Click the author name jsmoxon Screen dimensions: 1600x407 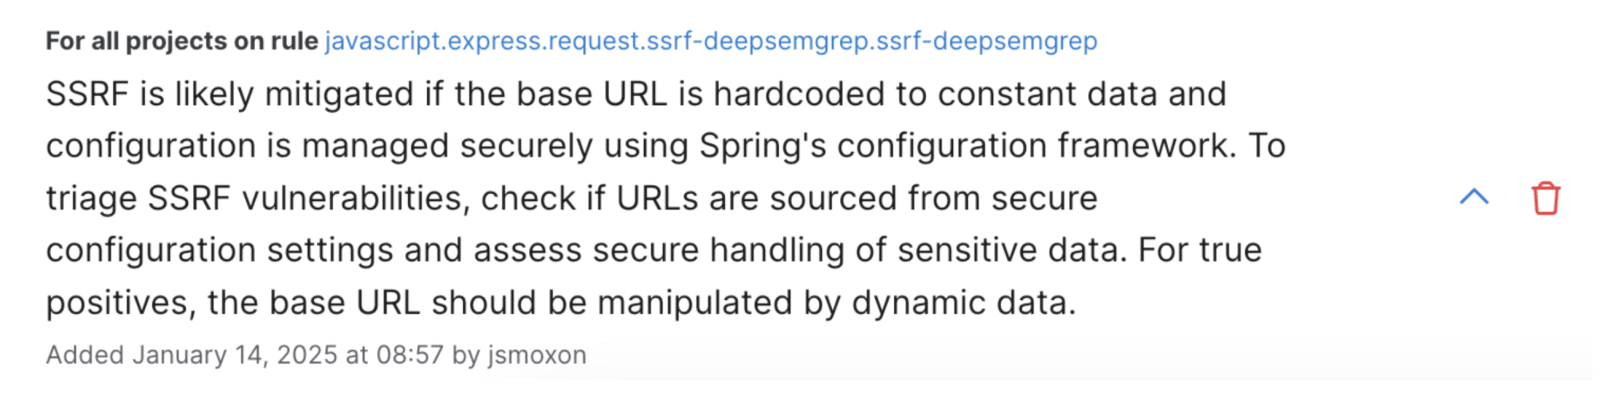coord(537,355)
